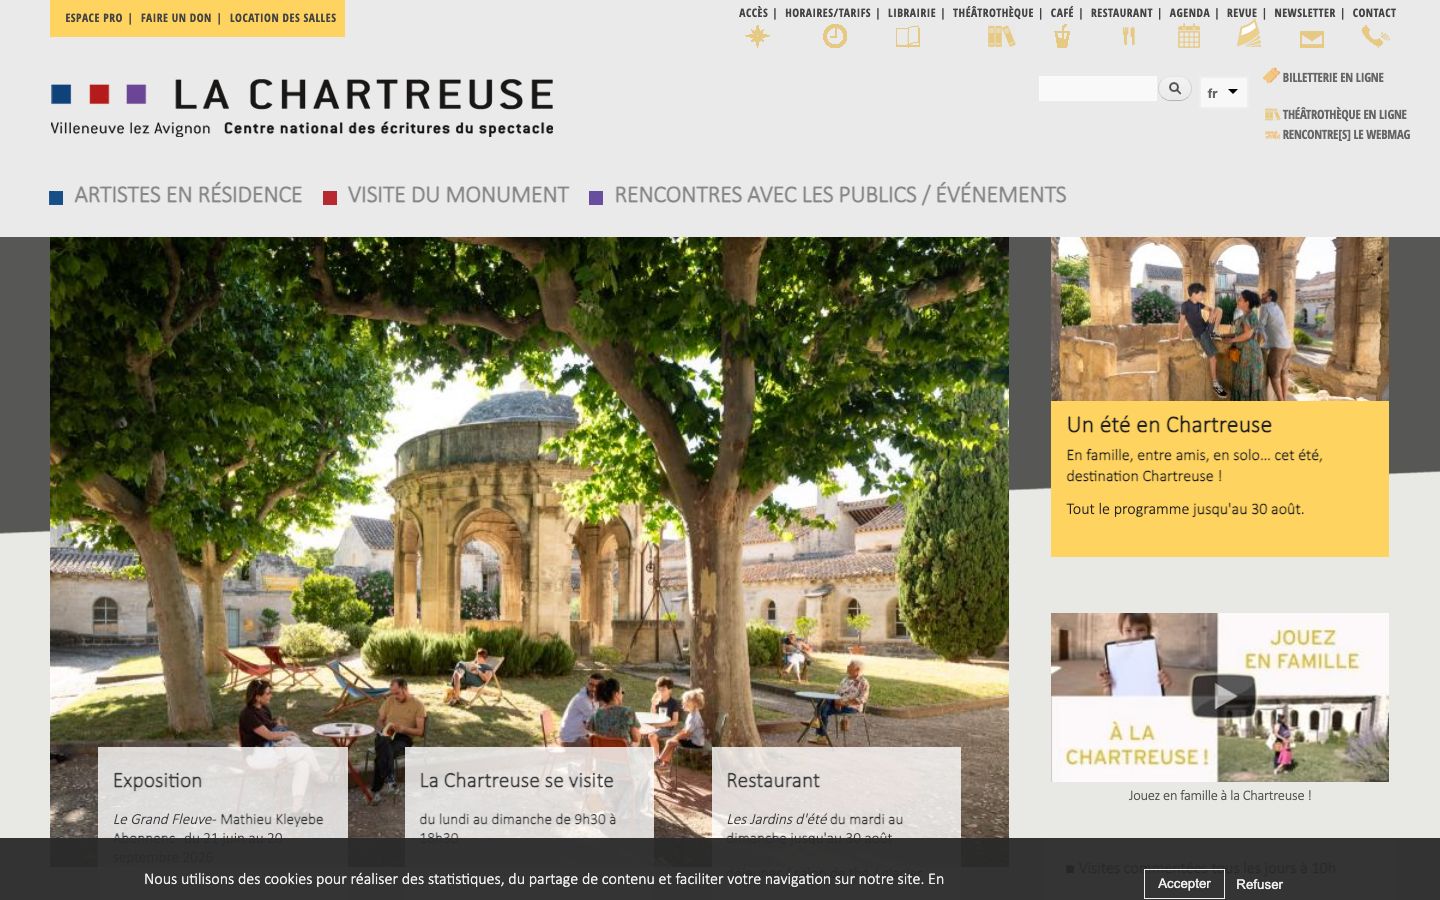Open Rencontre[s] le webmag link
1440x900 pixels.
[x=1346, y=135]
